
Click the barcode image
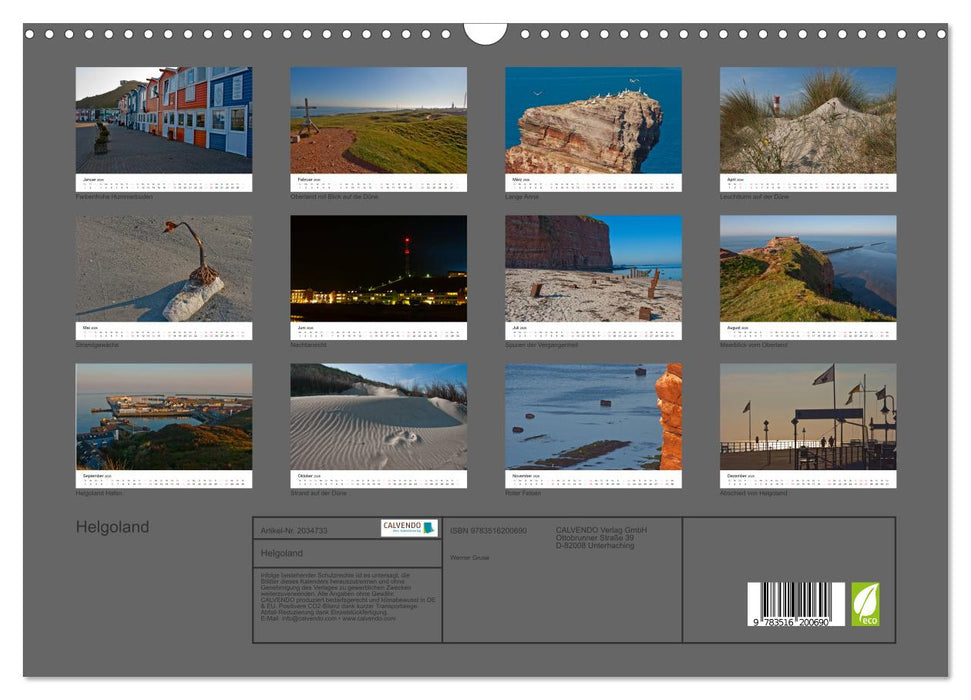pos(795,604)
